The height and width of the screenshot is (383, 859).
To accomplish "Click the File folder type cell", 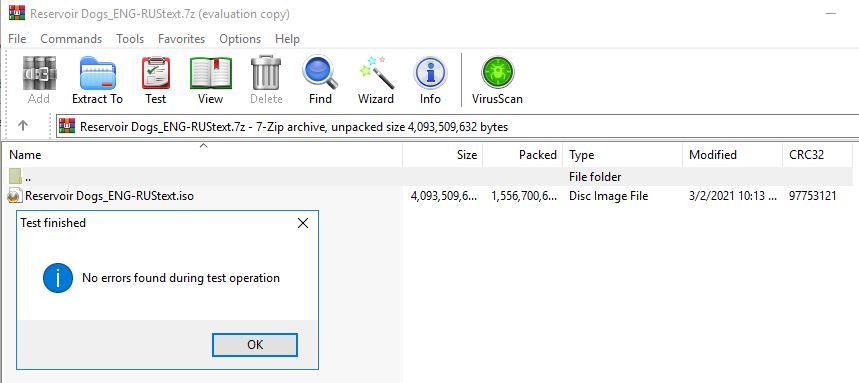I will (595, 177).
